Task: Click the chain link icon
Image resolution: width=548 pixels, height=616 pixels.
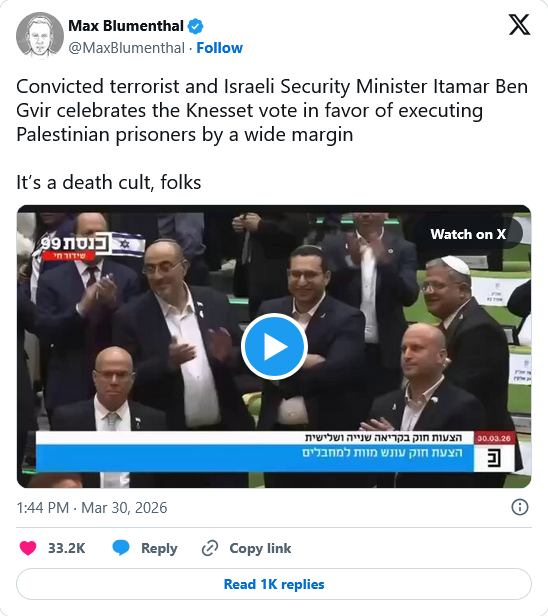Action: [x=210, y=548]
